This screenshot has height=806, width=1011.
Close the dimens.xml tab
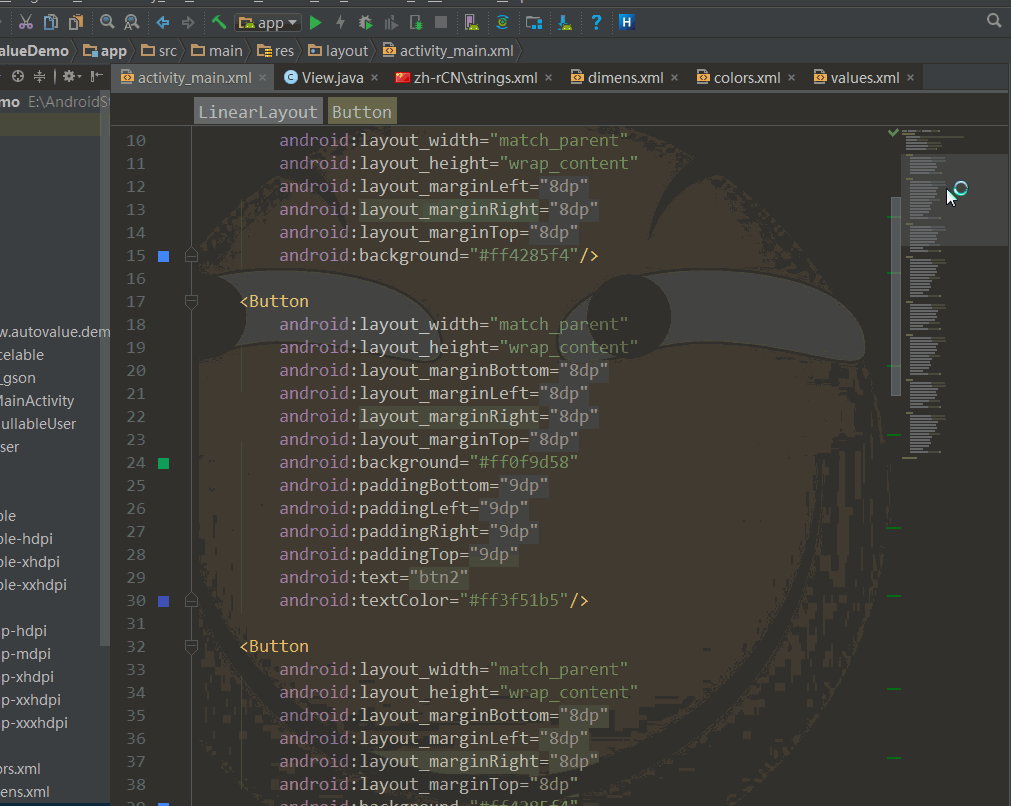click(674, 78)
